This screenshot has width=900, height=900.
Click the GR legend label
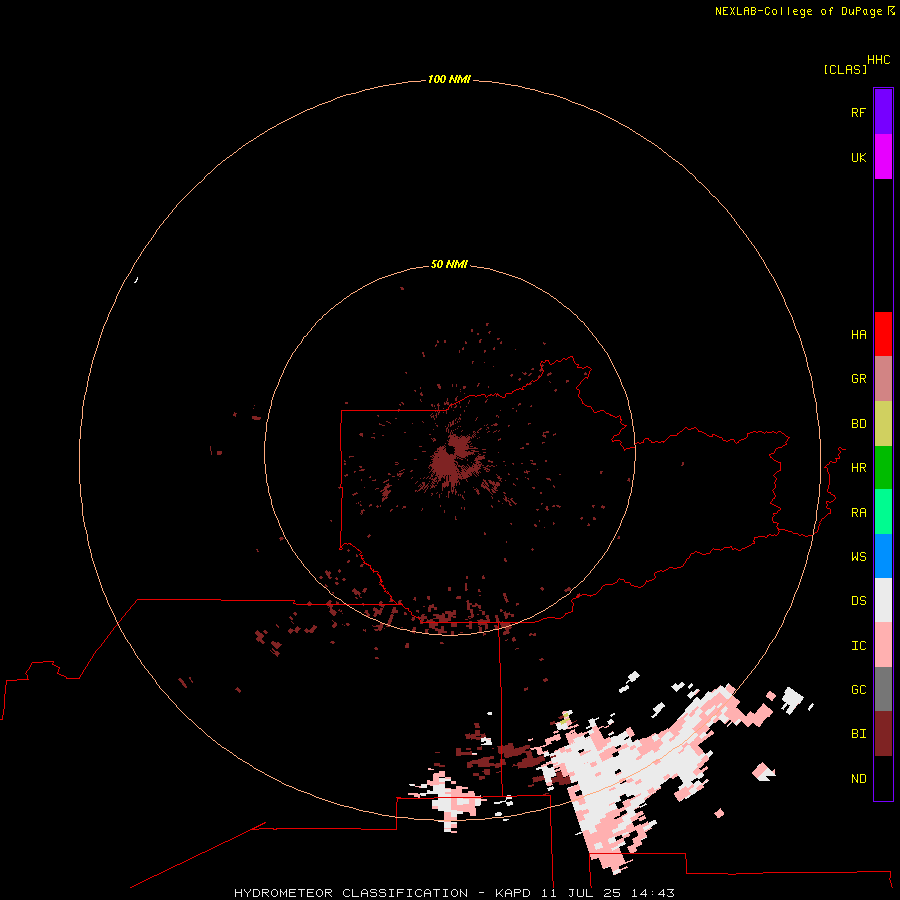click(859, 379)
